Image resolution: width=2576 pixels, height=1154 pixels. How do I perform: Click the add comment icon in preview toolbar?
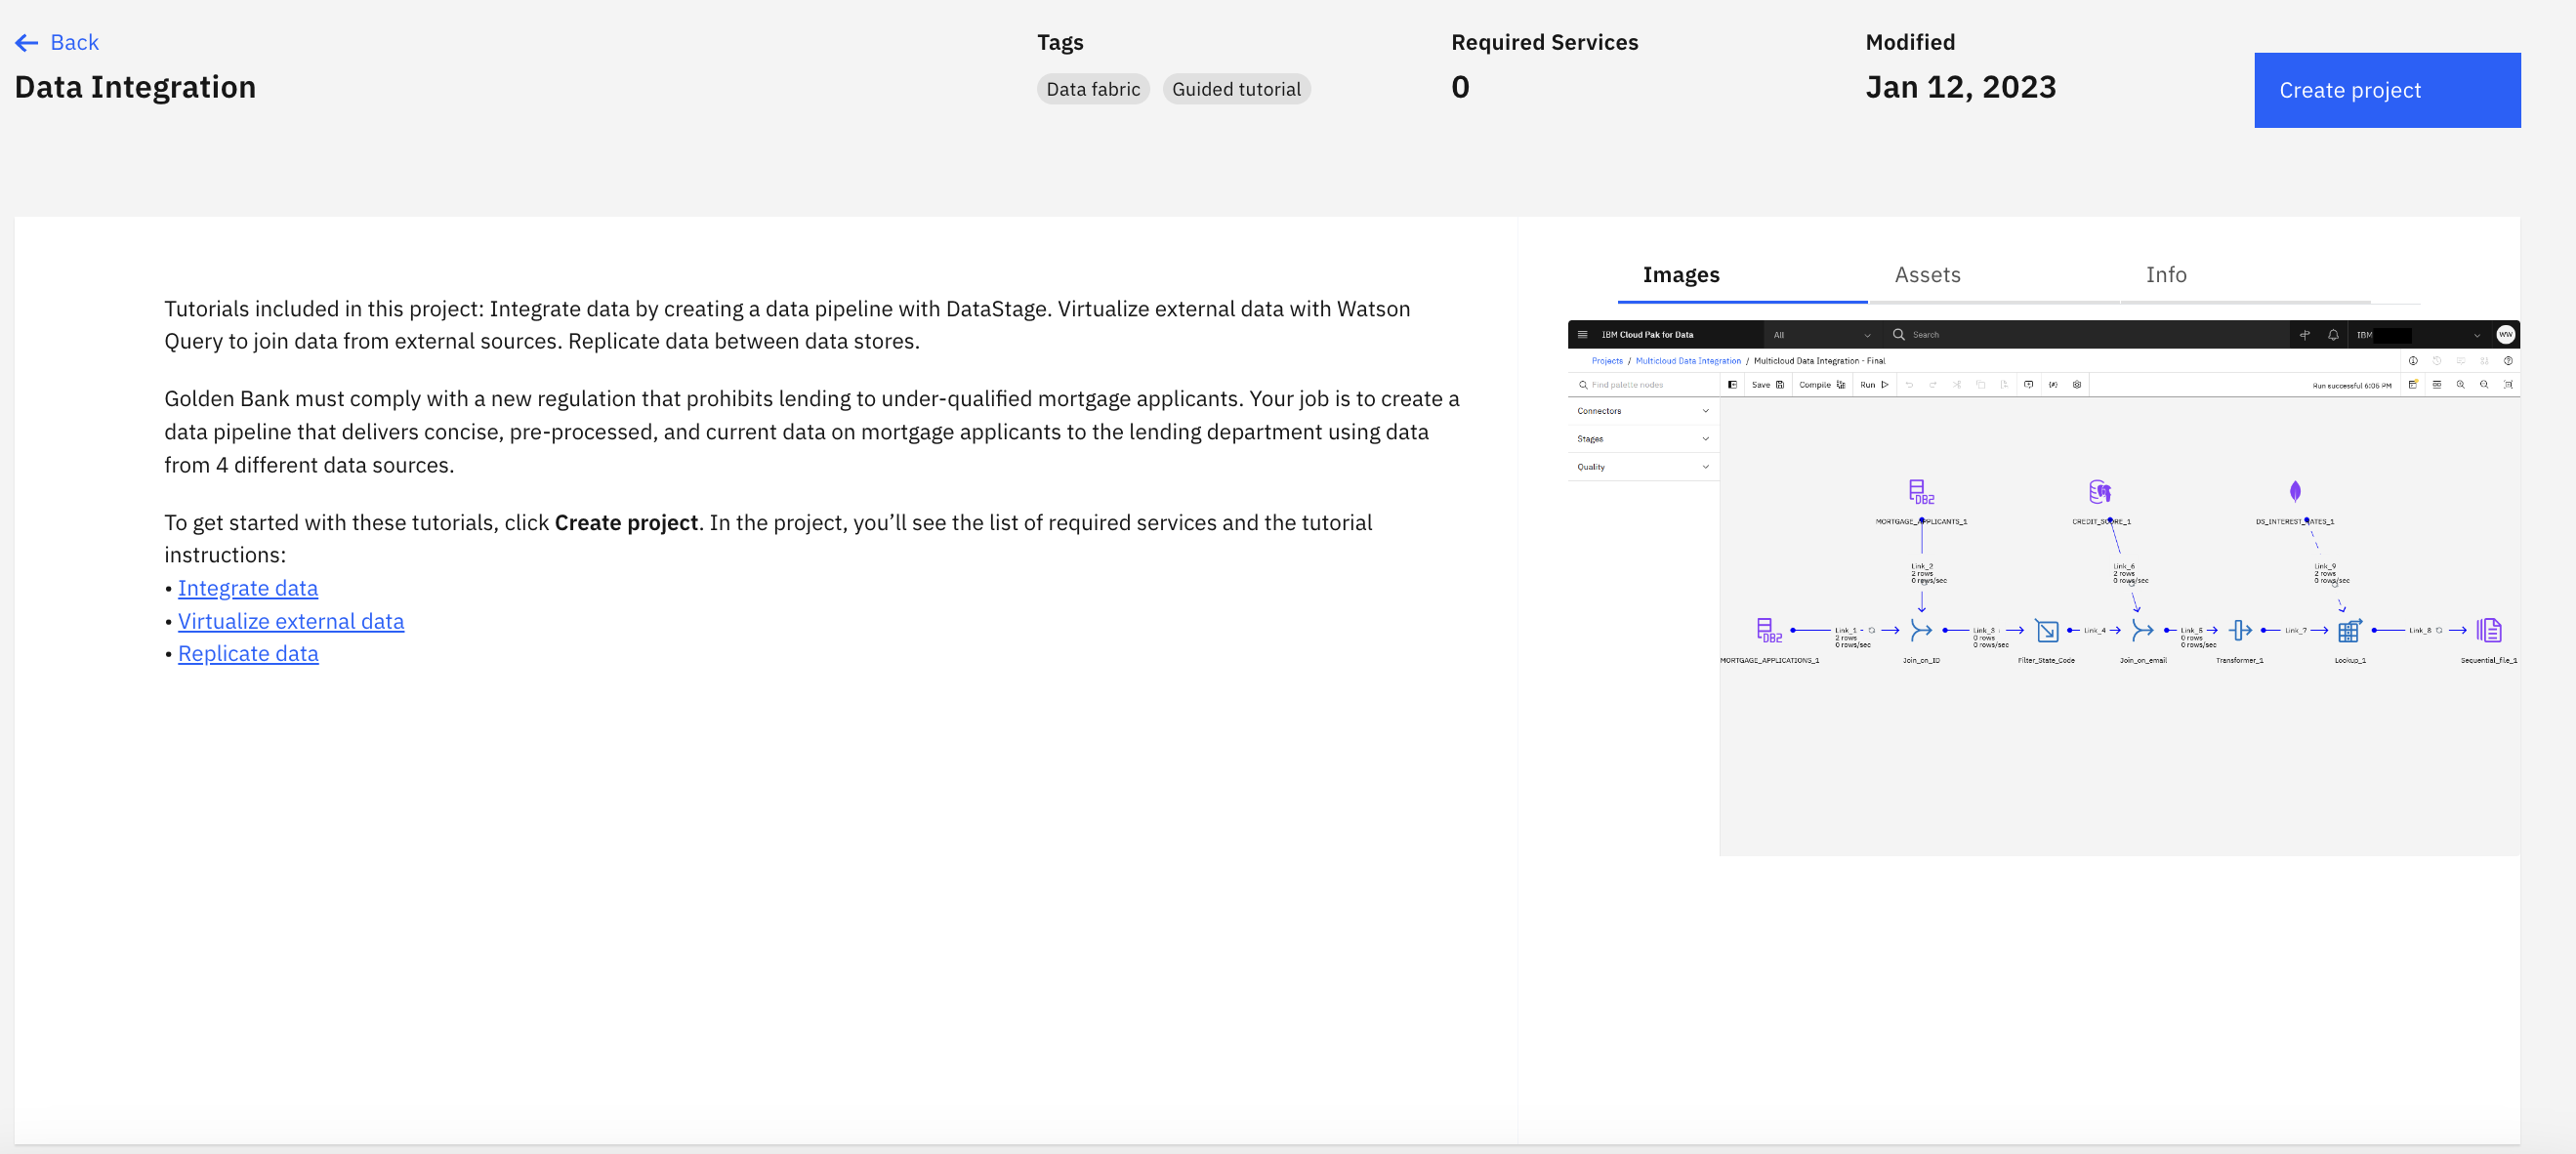click(x=2028, y=385)
